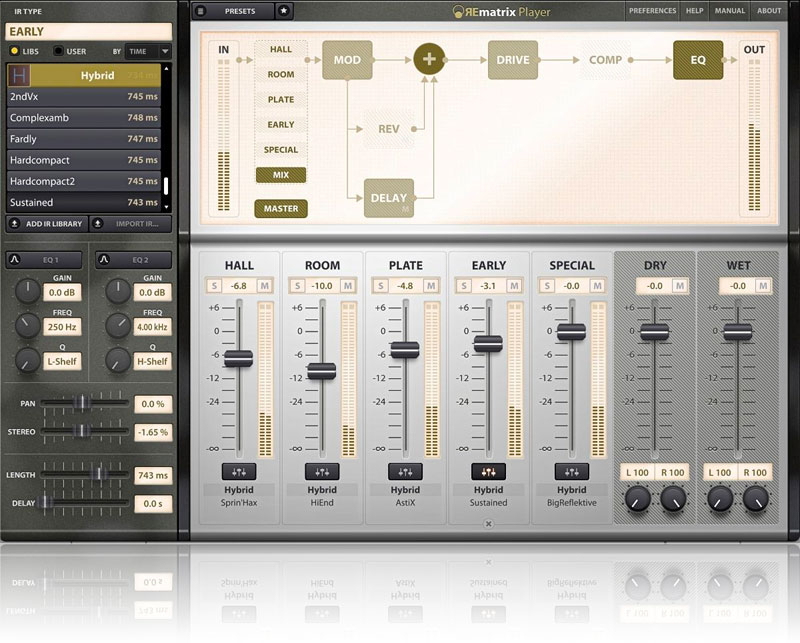Open the Manual menu item
800x643 pixels.
[730, 11]
